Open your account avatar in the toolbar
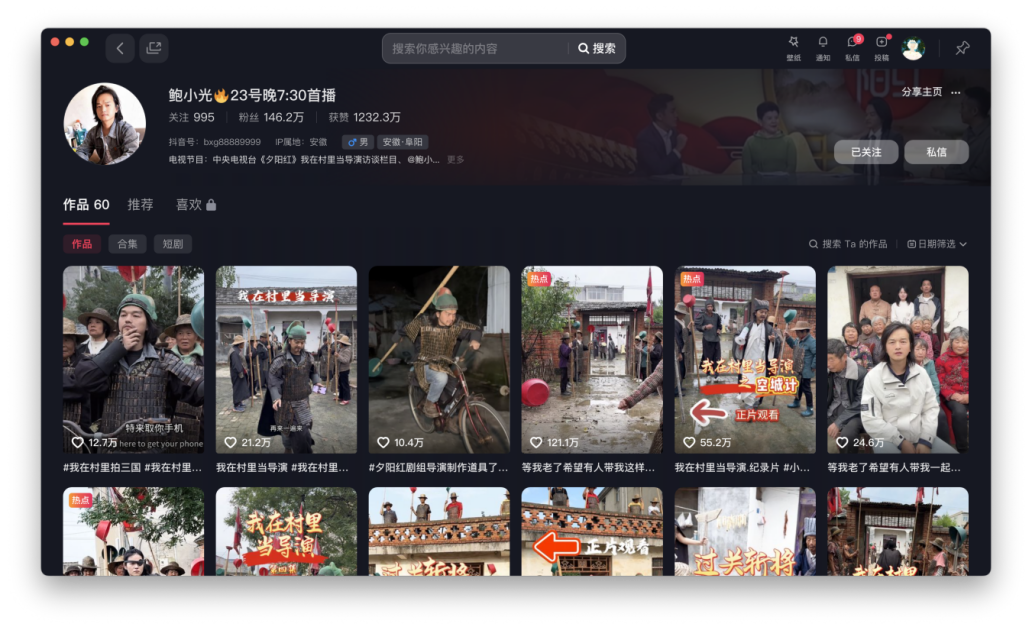 [x=913, y=48]
